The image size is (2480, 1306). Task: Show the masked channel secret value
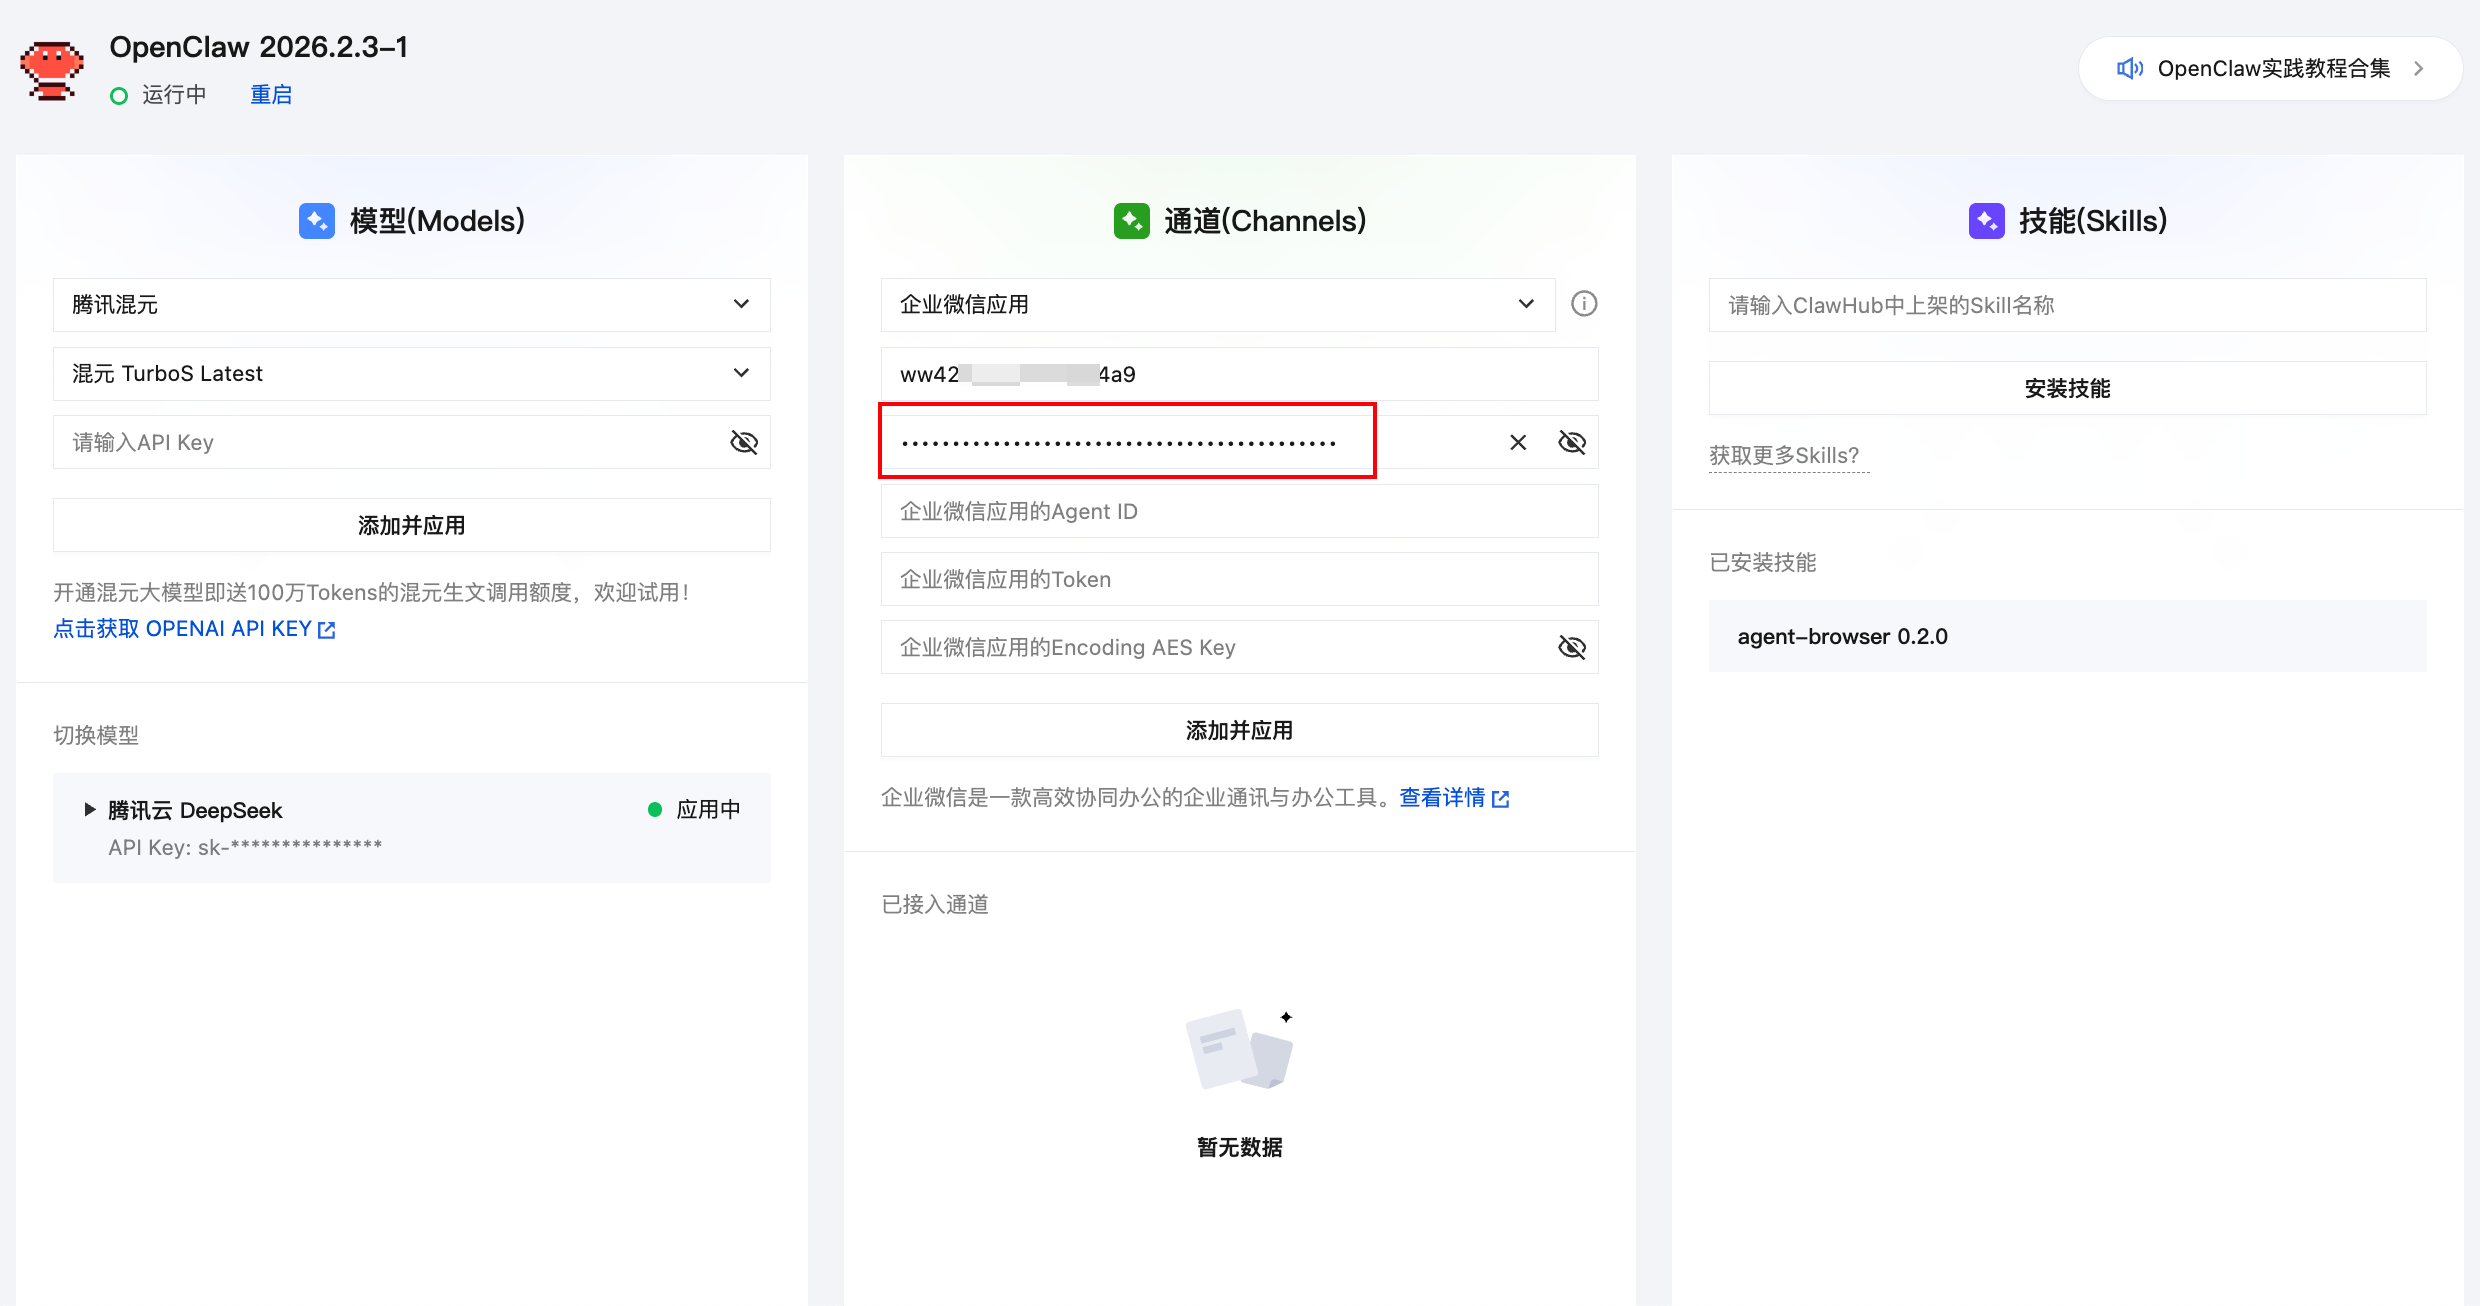pos(1572,442)
